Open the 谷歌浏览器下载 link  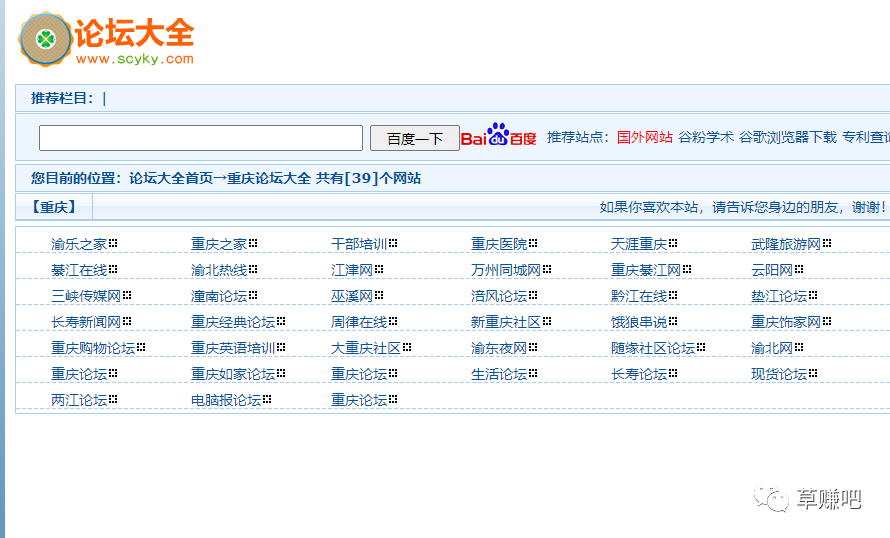[787, 137]
